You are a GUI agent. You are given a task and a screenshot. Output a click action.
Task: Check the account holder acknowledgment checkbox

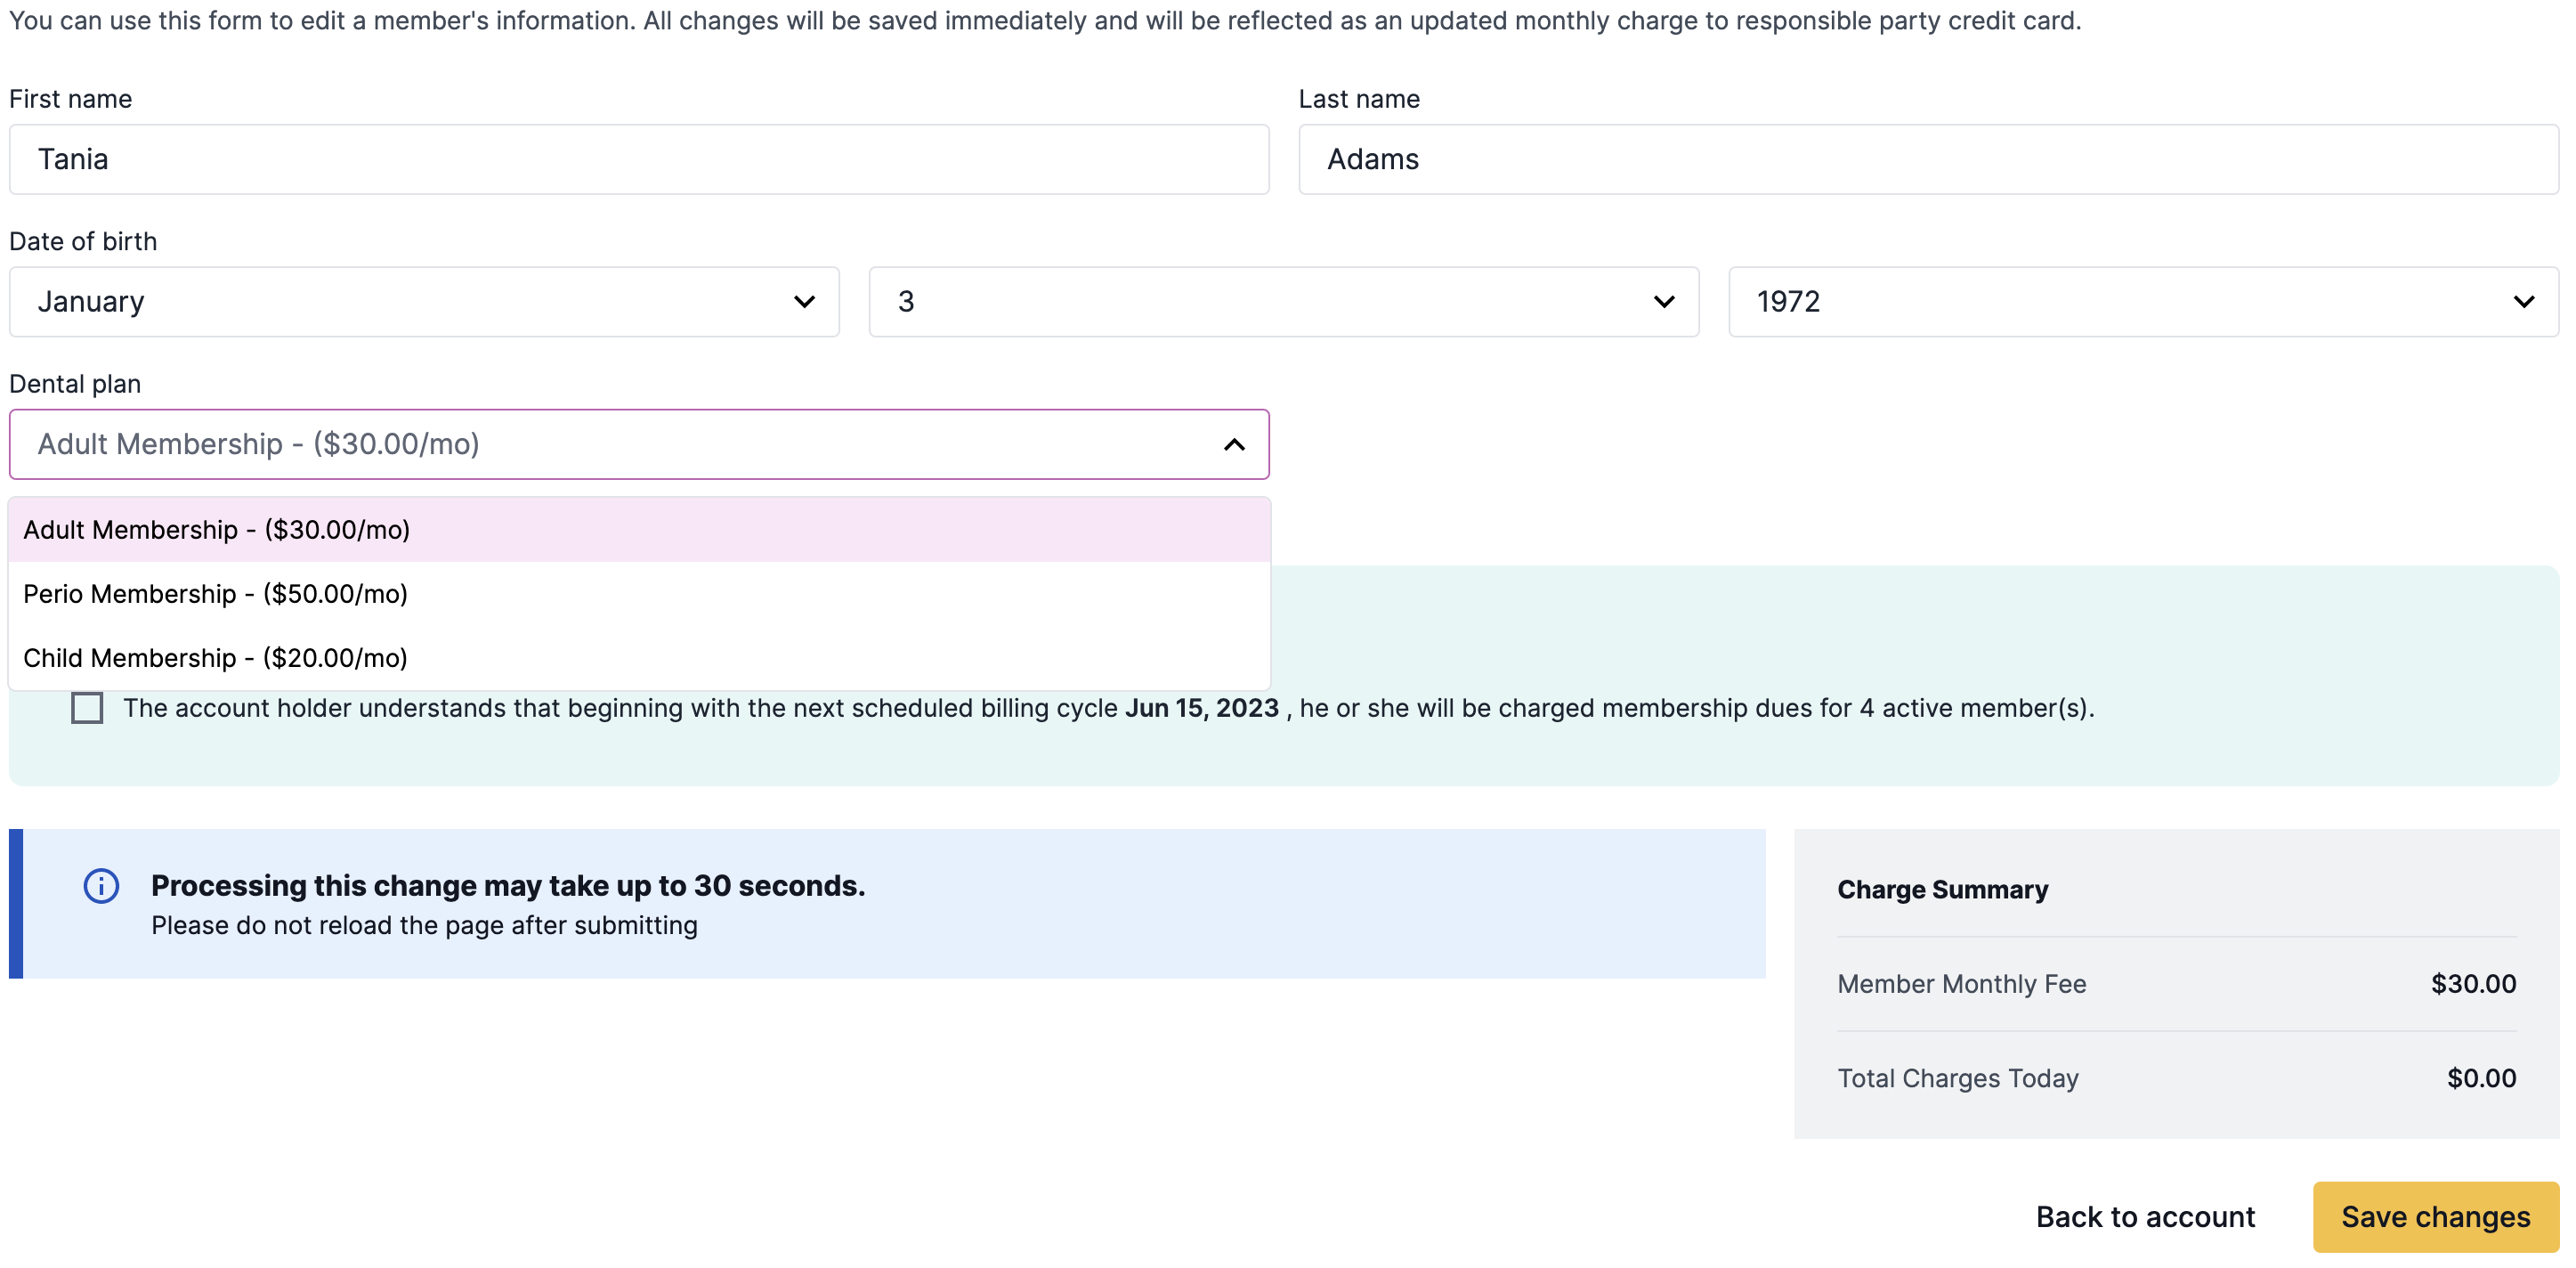pos(87,708)
